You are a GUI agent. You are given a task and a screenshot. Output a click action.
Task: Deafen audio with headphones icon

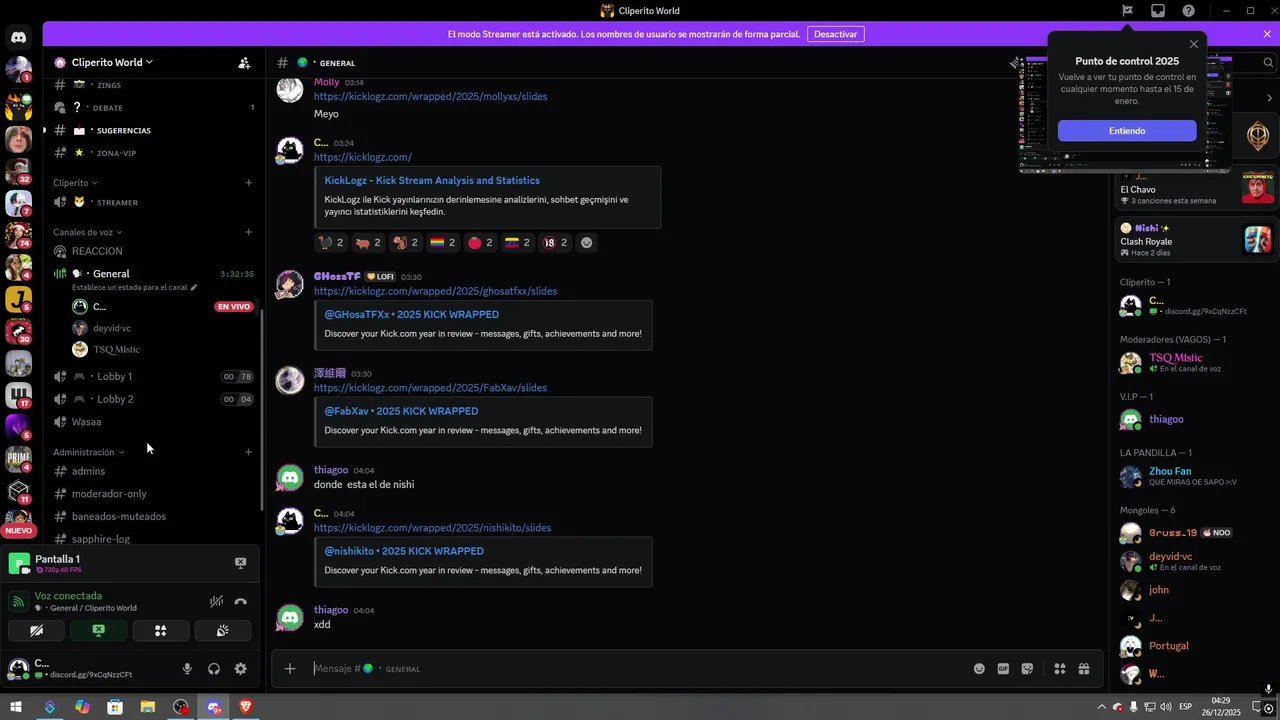point(213,669)
